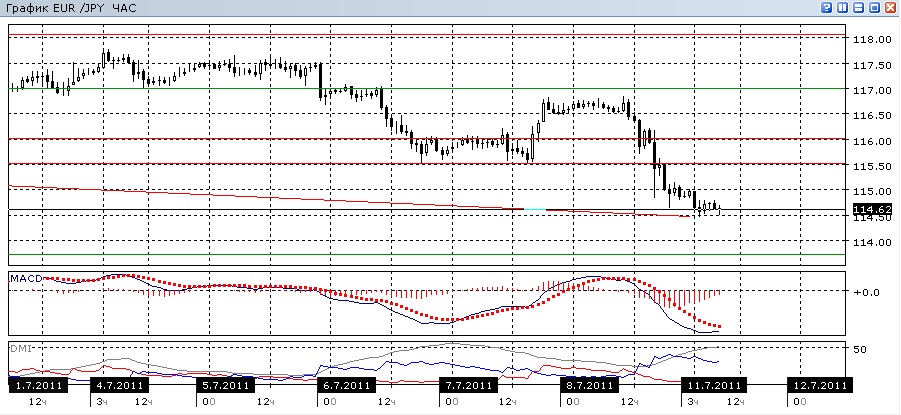The image size is (901, 415).
Task: Close the EUR/JPY chart window
Action: coord(890,7)
